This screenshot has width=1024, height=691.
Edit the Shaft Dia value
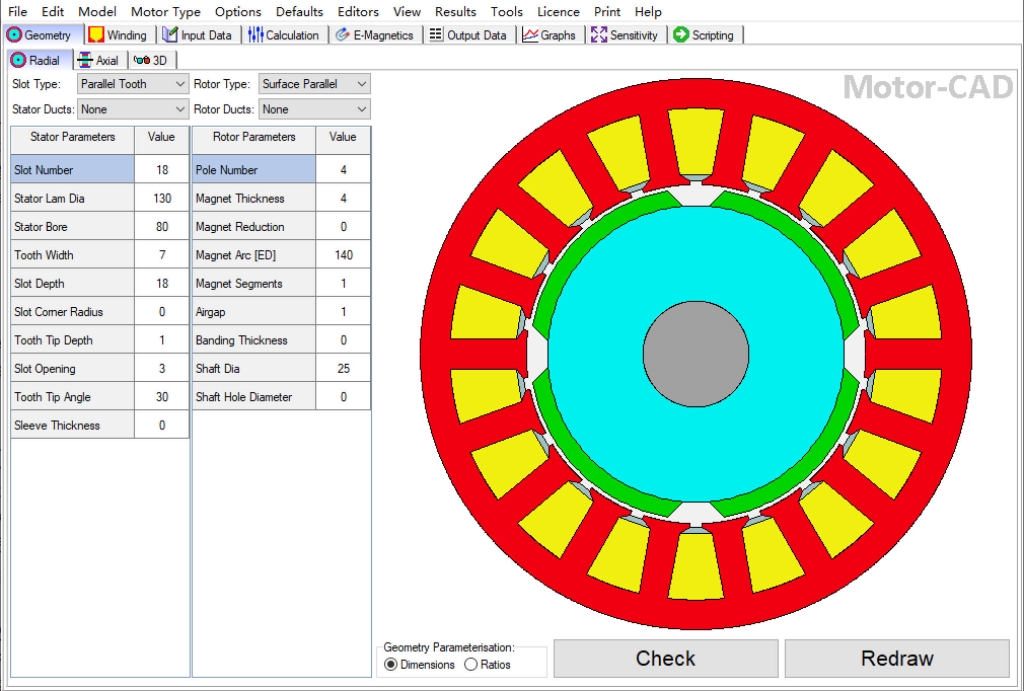(x=344, y=368)
